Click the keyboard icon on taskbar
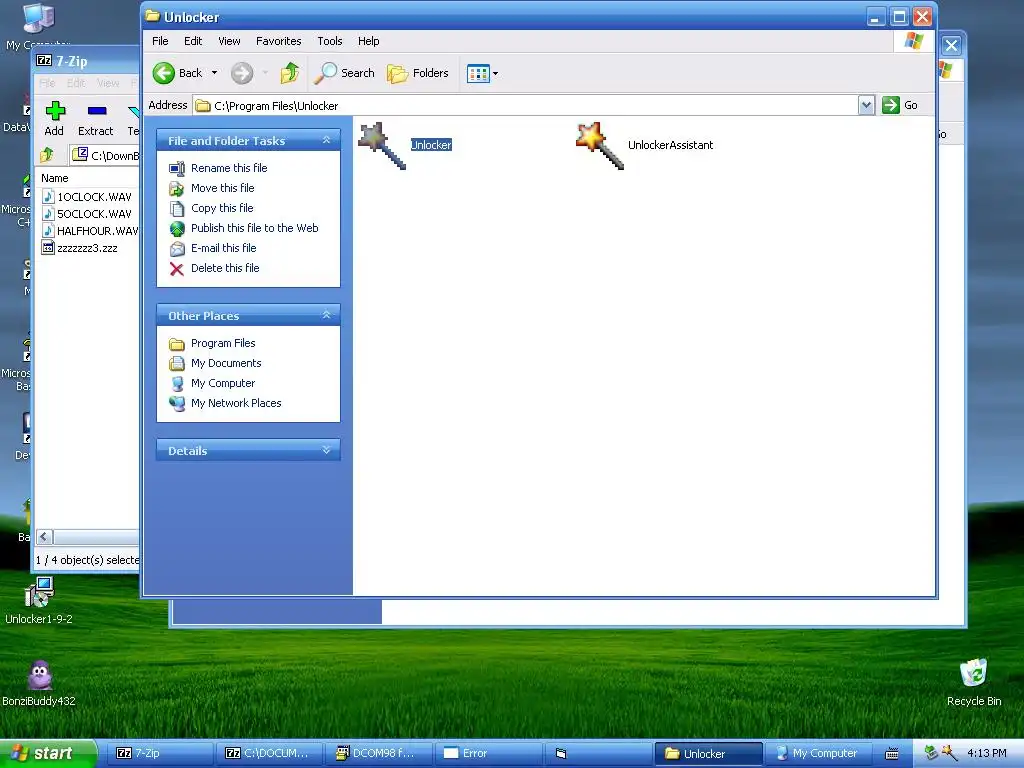The height and width of the screenshot is (768, 1024). tap(891, 754)
